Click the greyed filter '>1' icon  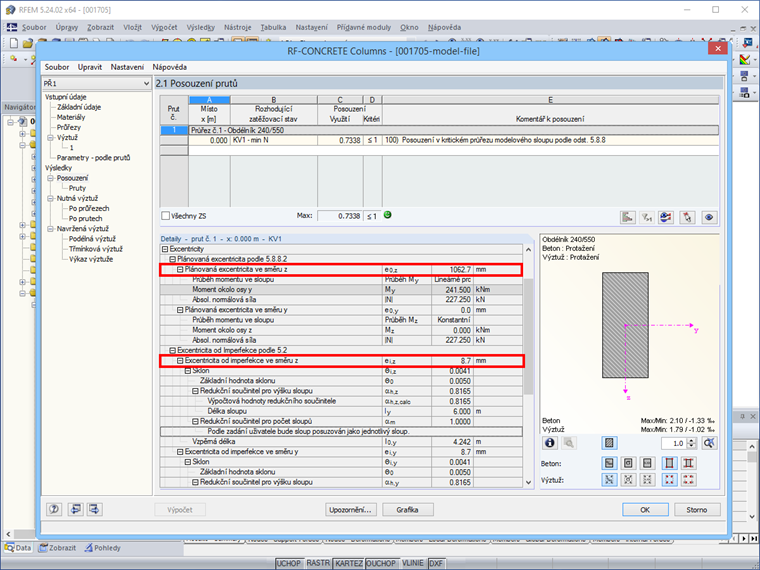pyautogui.click(x=647, y=217)
